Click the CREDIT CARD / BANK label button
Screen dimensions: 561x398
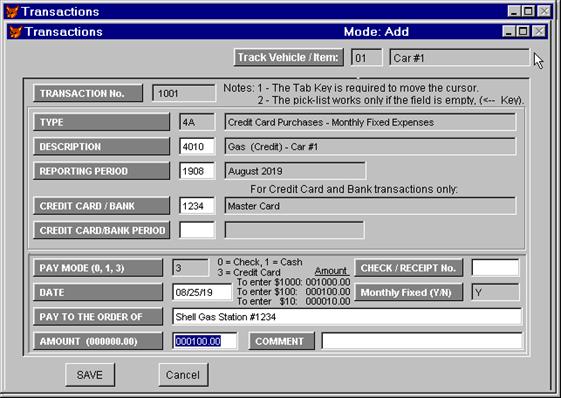(x=101, y=206)
